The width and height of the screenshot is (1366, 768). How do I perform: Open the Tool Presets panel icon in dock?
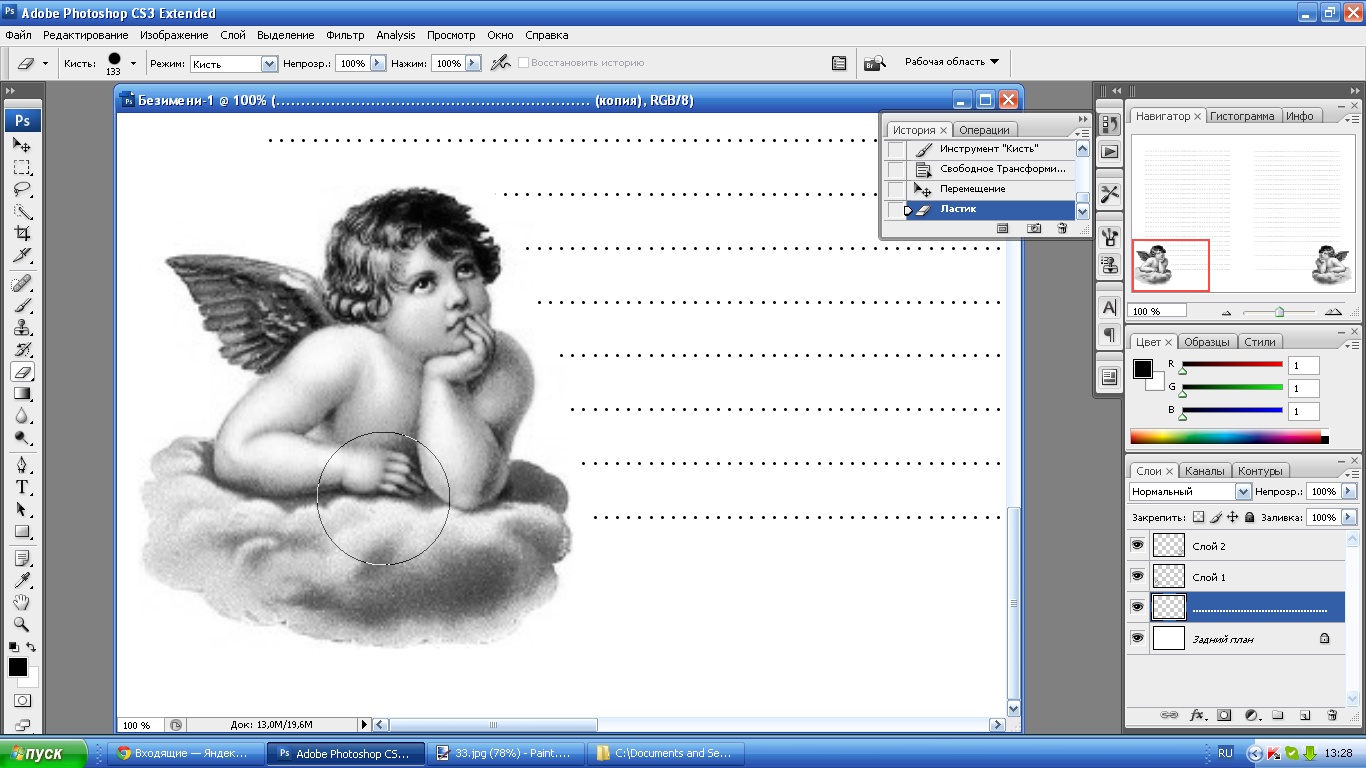coord(1109,194)
